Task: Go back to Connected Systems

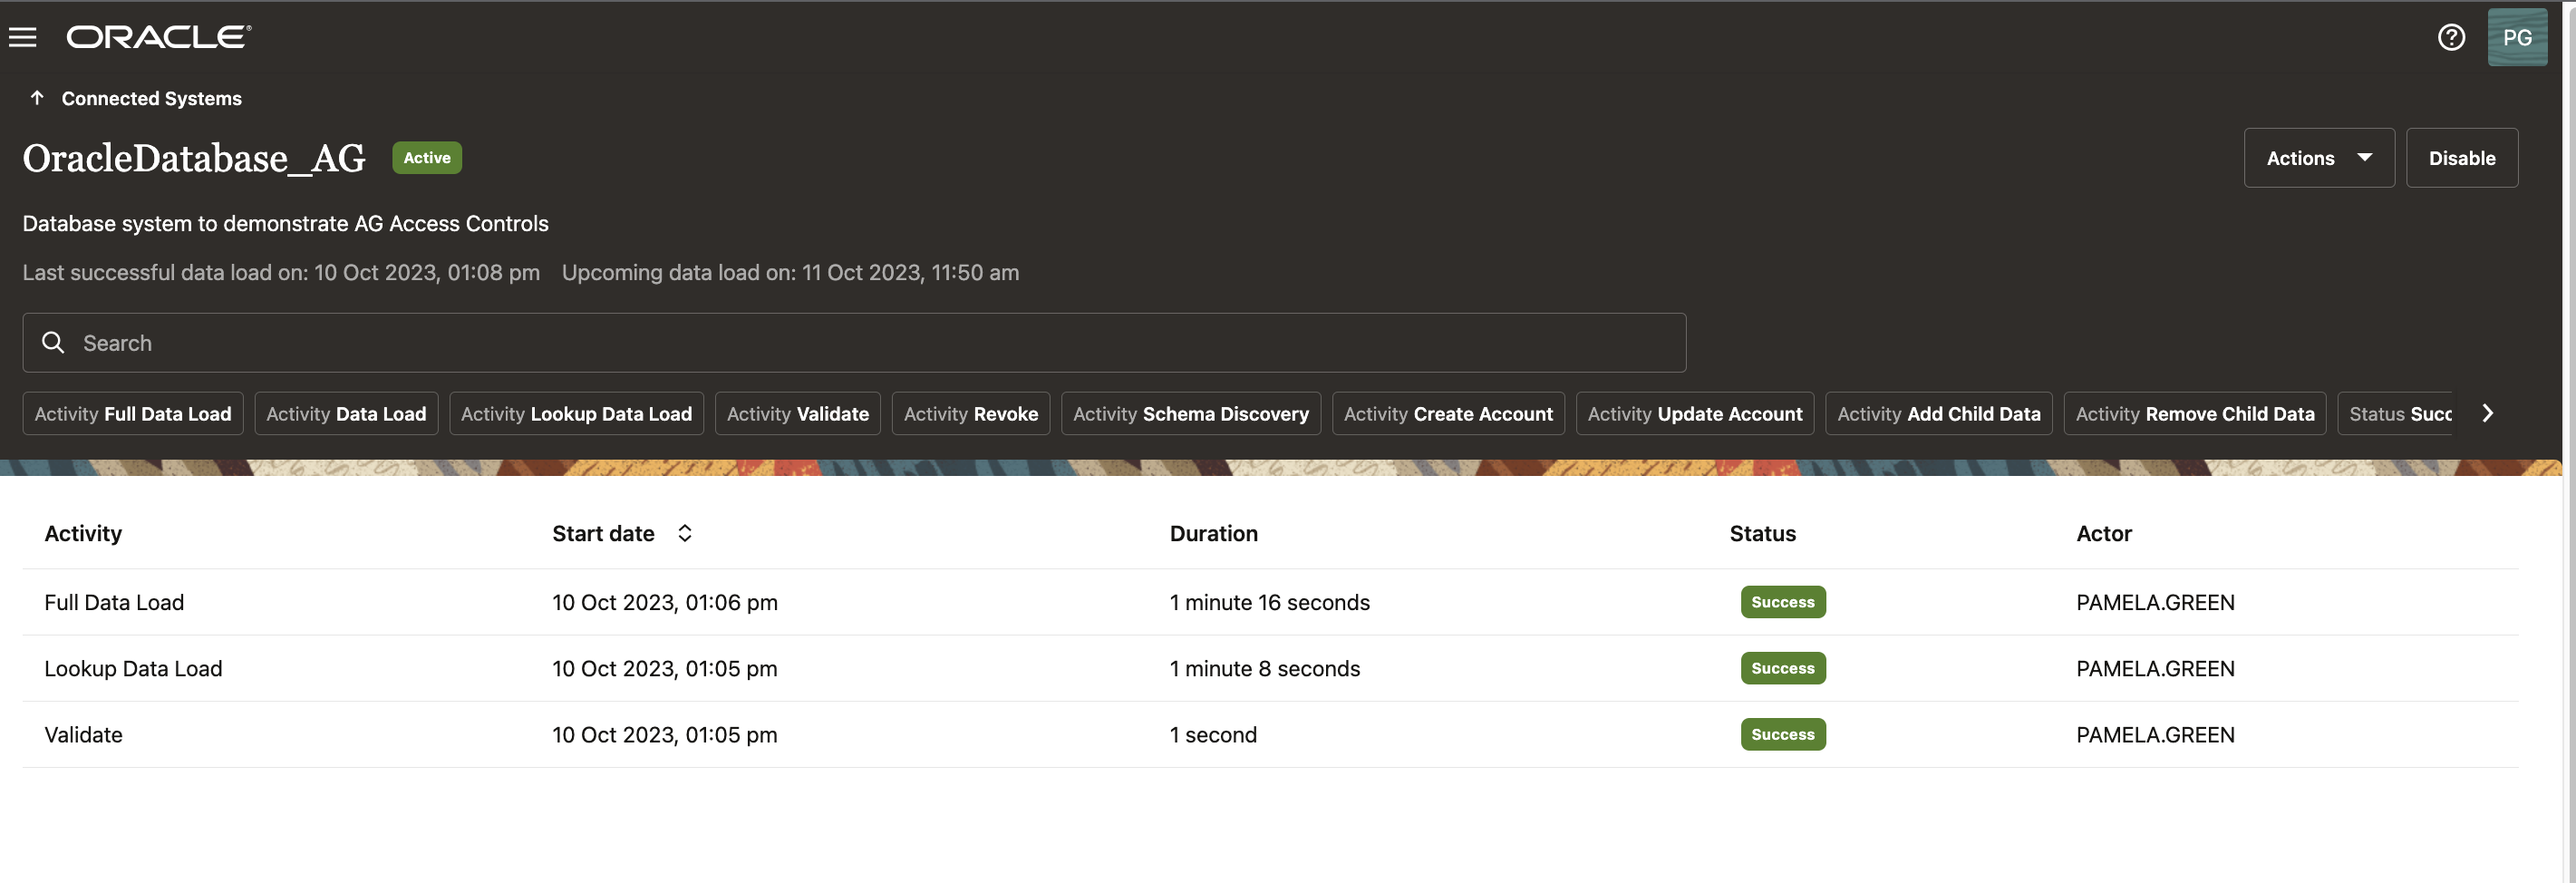Action: coord(152,98)
